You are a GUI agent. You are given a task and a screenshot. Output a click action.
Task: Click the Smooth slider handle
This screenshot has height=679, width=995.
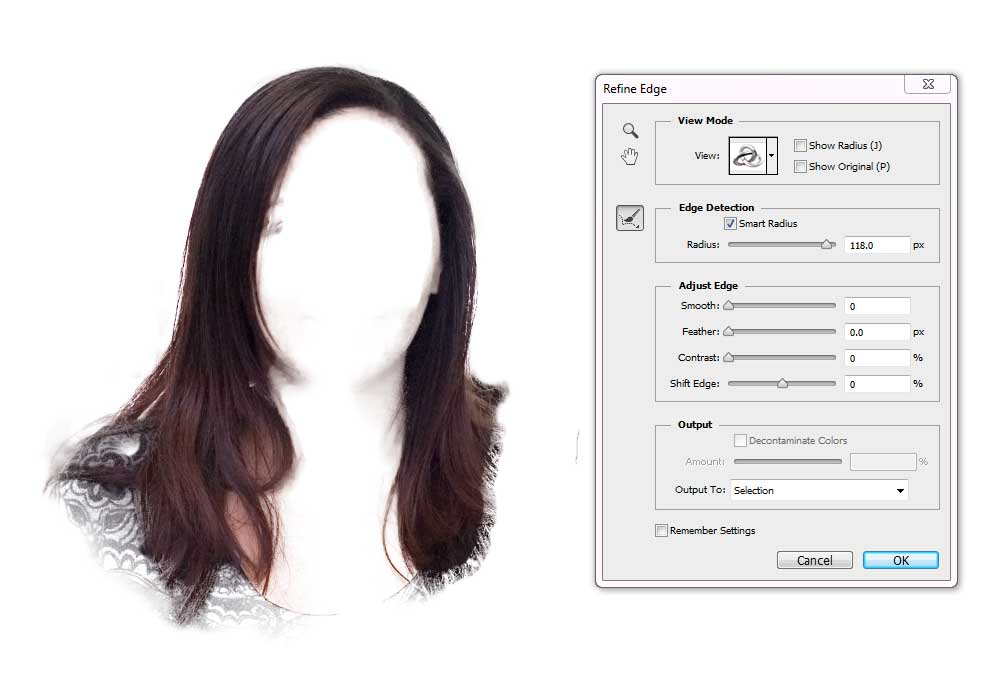(x=729, y=306)
